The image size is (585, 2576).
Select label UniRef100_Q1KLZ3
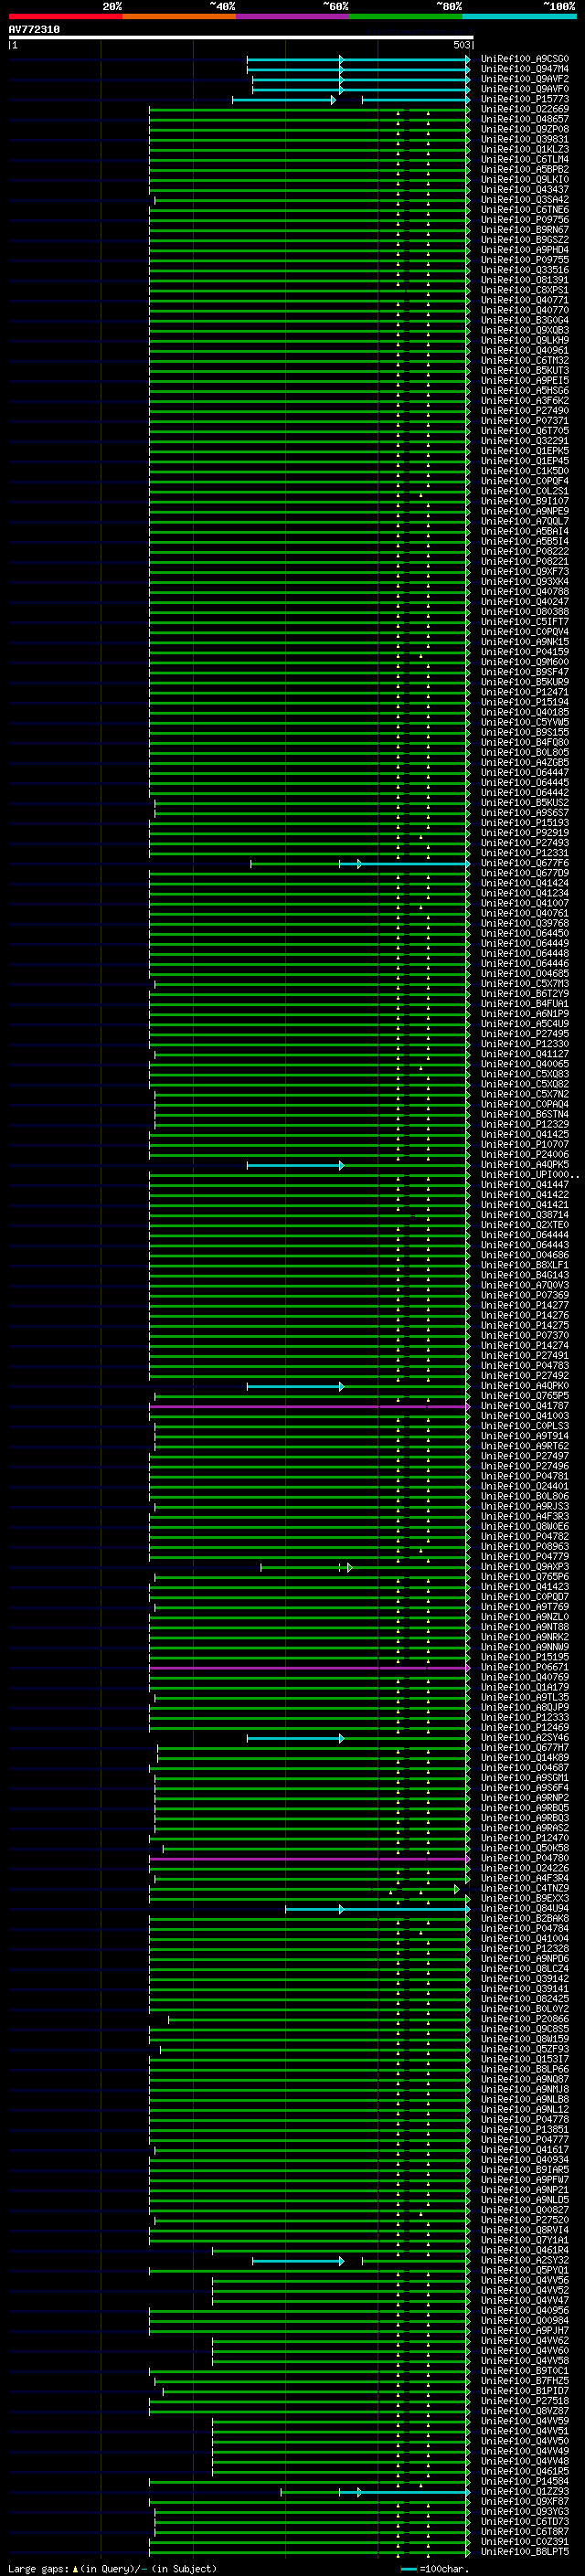(525, 149)
